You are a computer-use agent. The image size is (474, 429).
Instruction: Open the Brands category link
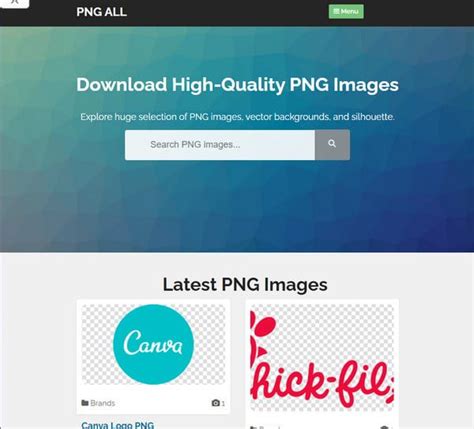click(103, 403)
